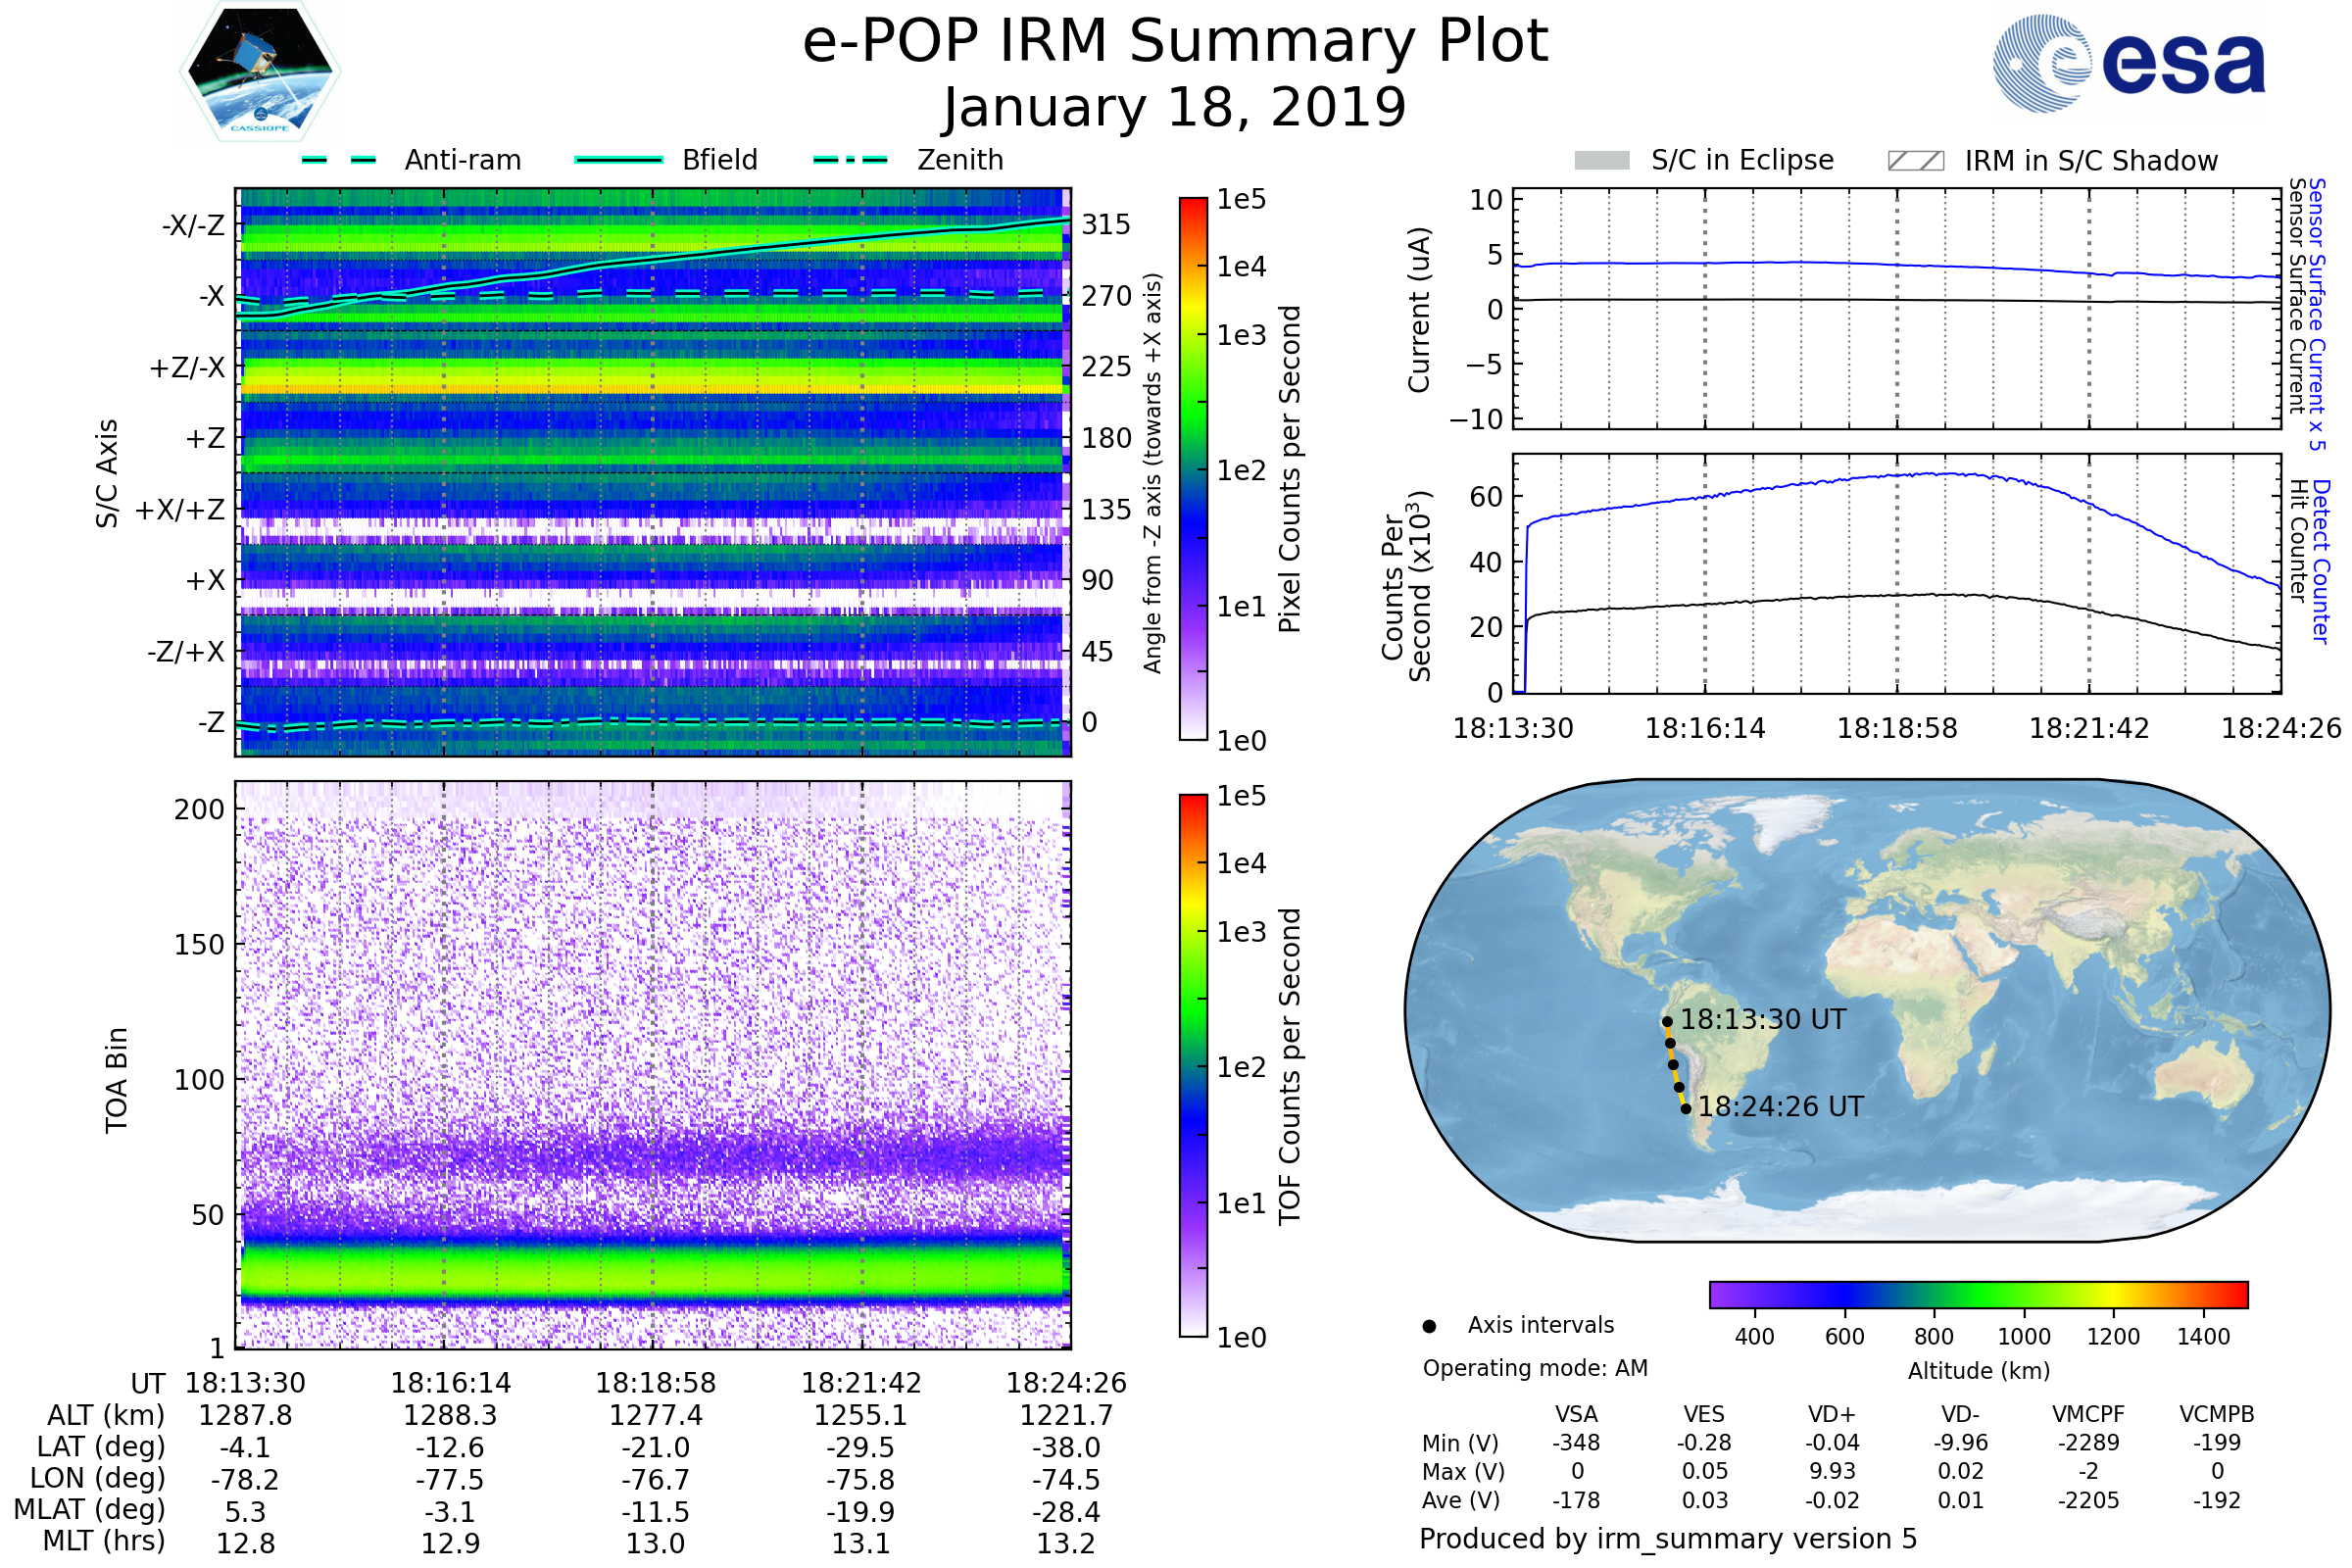Click the S/C in Eclipse gray legend patch
Screen dimensions: 2352x1568
(1601, 161)
